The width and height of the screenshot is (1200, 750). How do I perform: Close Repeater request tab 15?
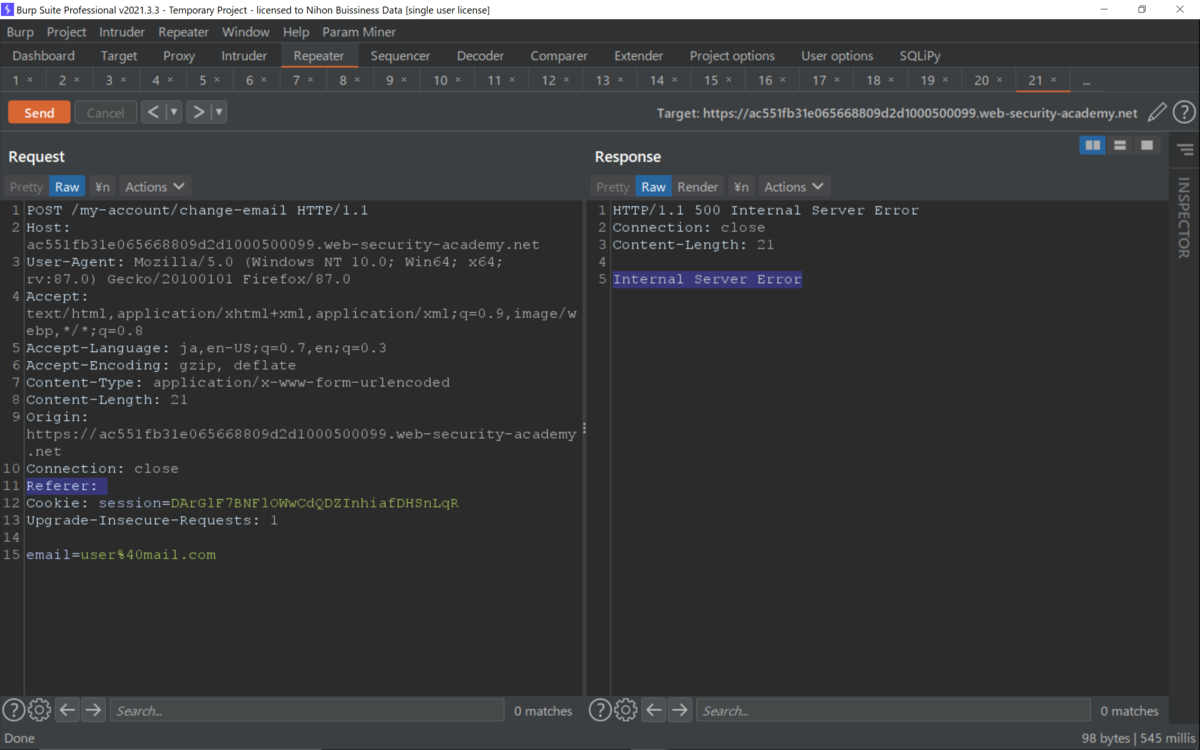(729, 80)
